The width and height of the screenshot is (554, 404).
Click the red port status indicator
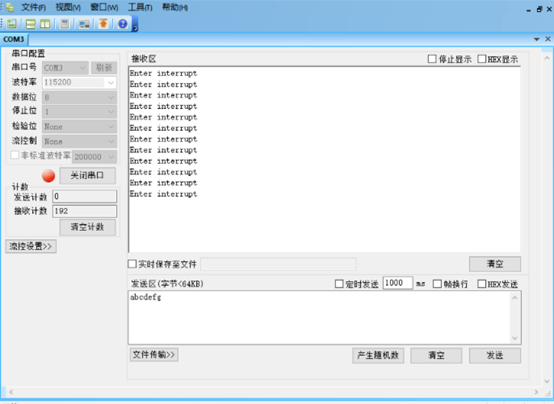tap(48, 176)
